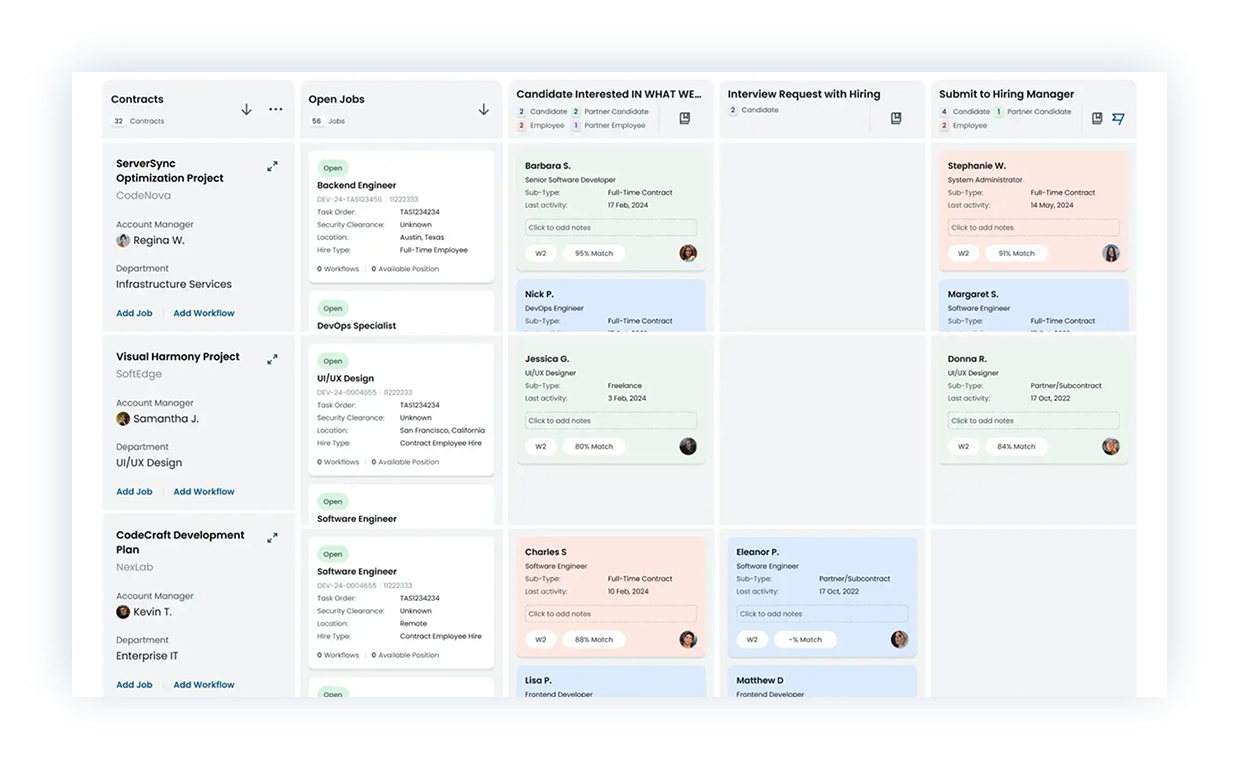Expand the Visual Harmony Project card
This screenshot has height=761, width=1235.
(x=272, y=359)
